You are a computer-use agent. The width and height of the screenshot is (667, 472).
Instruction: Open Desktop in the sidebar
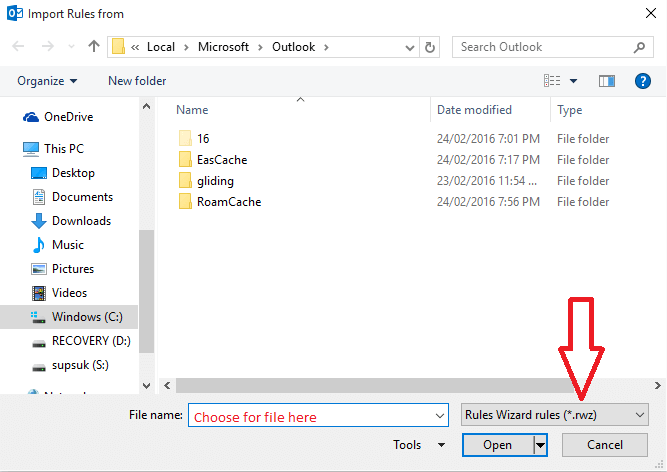(x=73, y=173)
